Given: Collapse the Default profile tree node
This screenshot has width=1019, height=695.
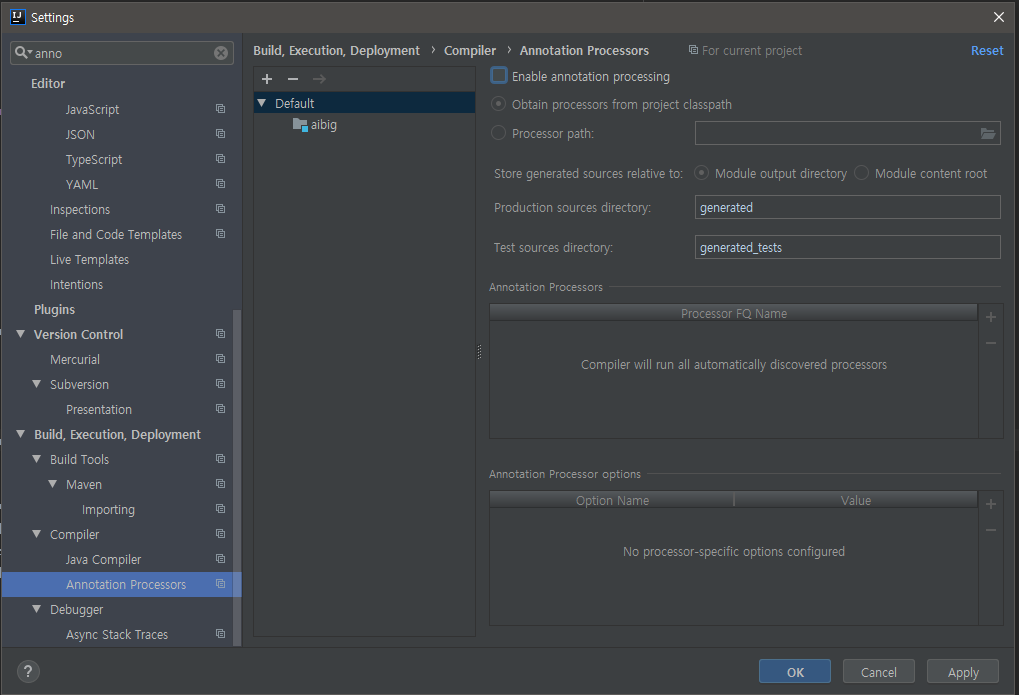Looking at the screenshot, I should (x=262, y=103).
